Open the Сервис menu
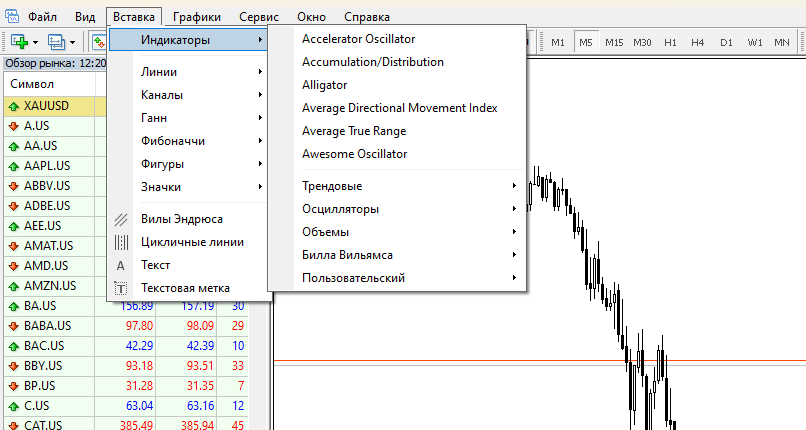806x430 pixels. tap(259, 16)
